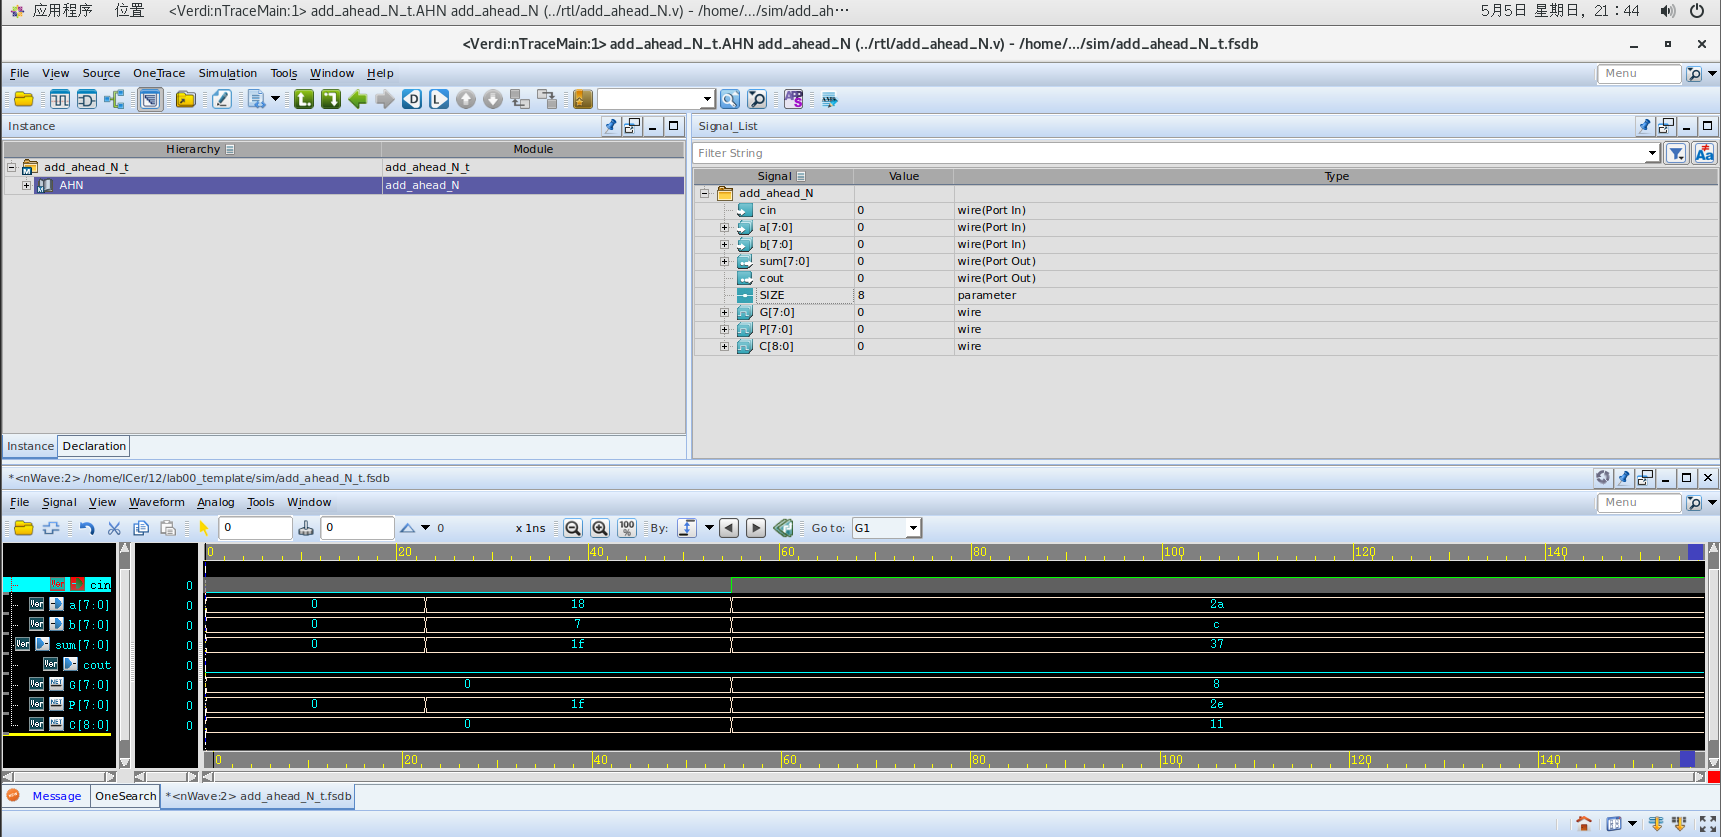Toggle the framed window icon button in the Verdi toolbar
Screen dimensions: 1721x837
[x=150, y=99]
